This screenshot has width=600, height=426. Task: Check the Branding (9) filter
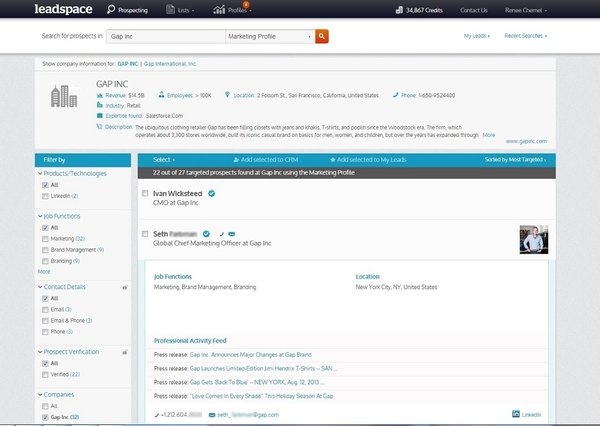click(x=45, y=261)
